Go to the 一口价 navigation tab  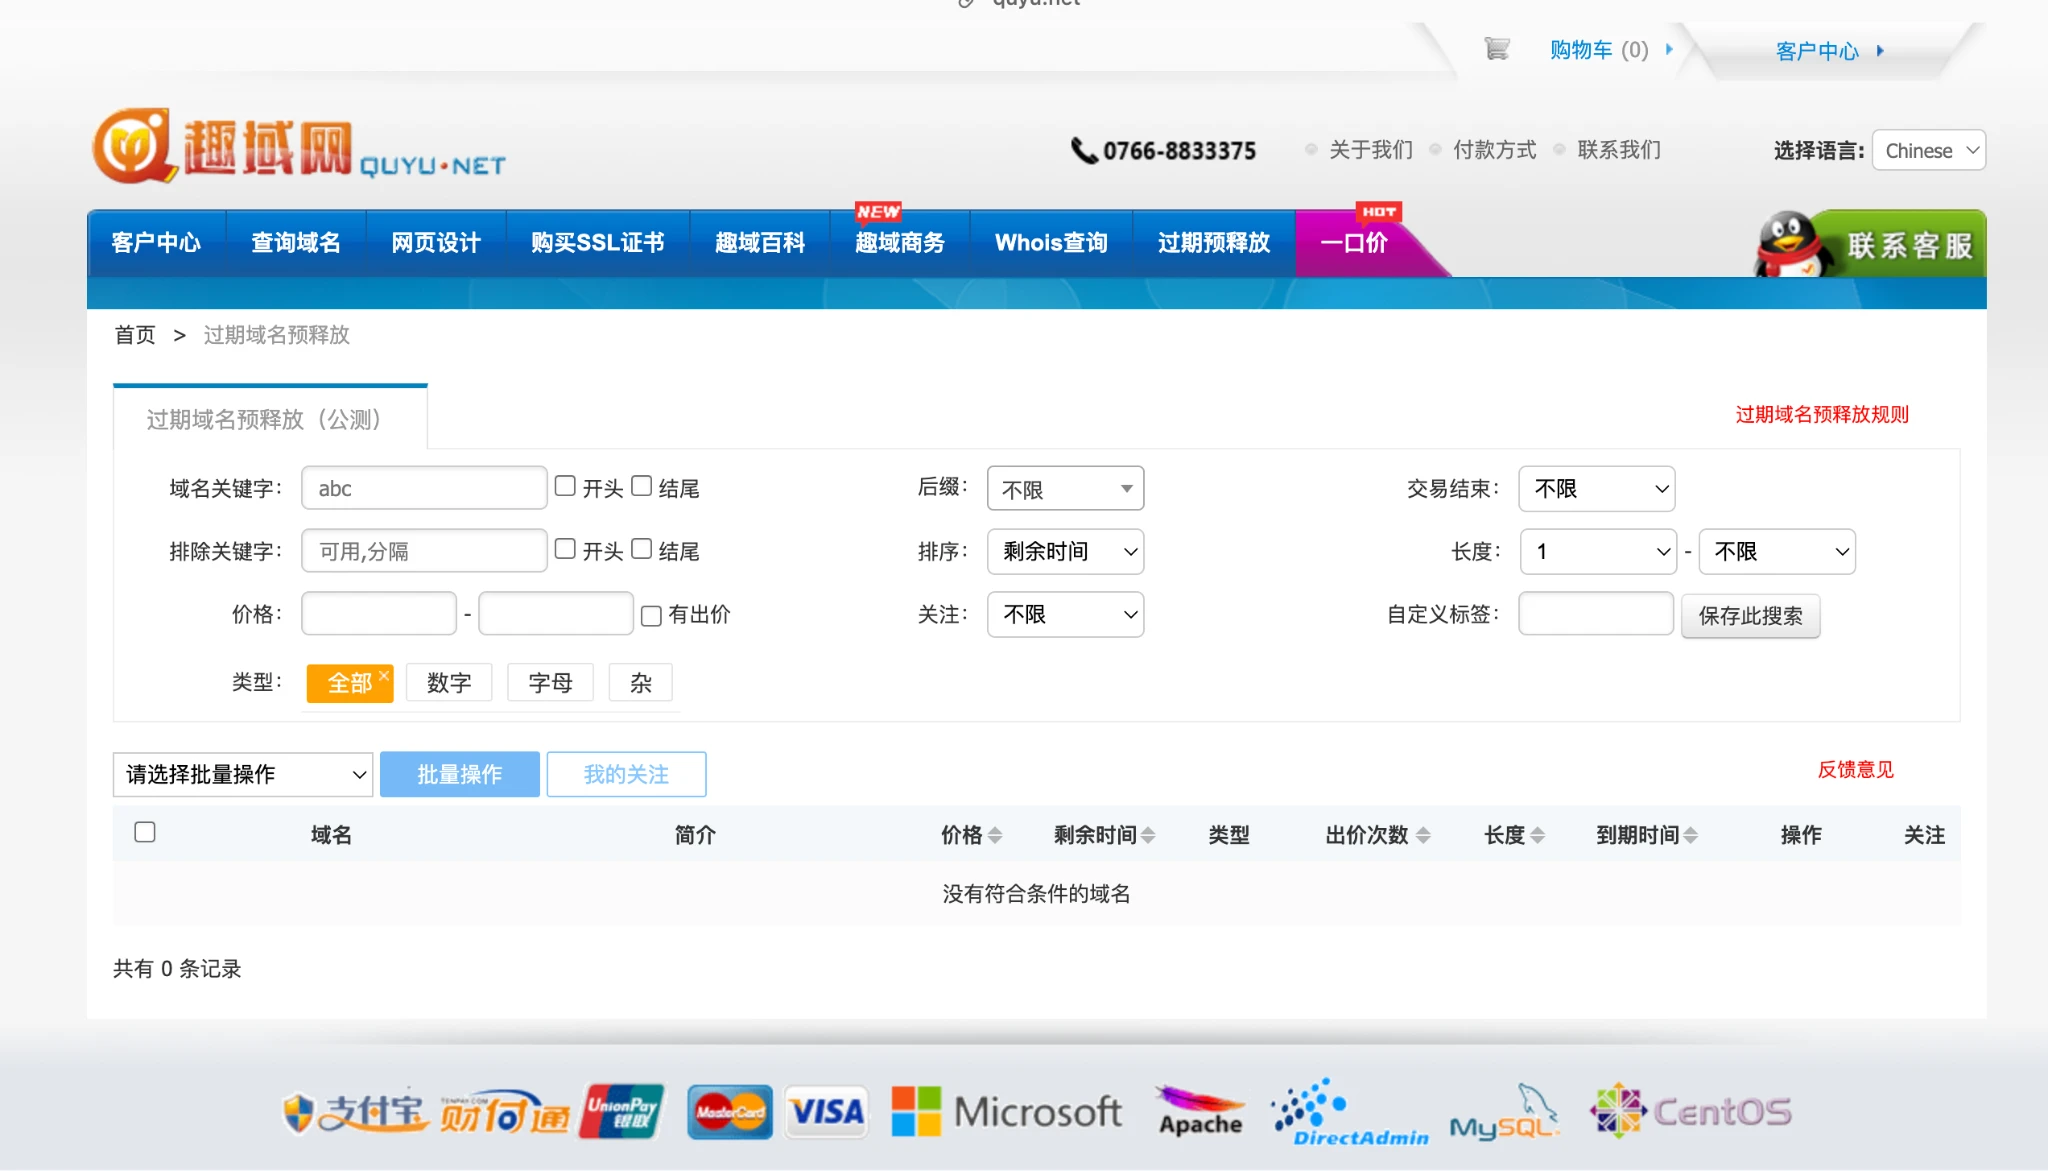coord(1353,243)
